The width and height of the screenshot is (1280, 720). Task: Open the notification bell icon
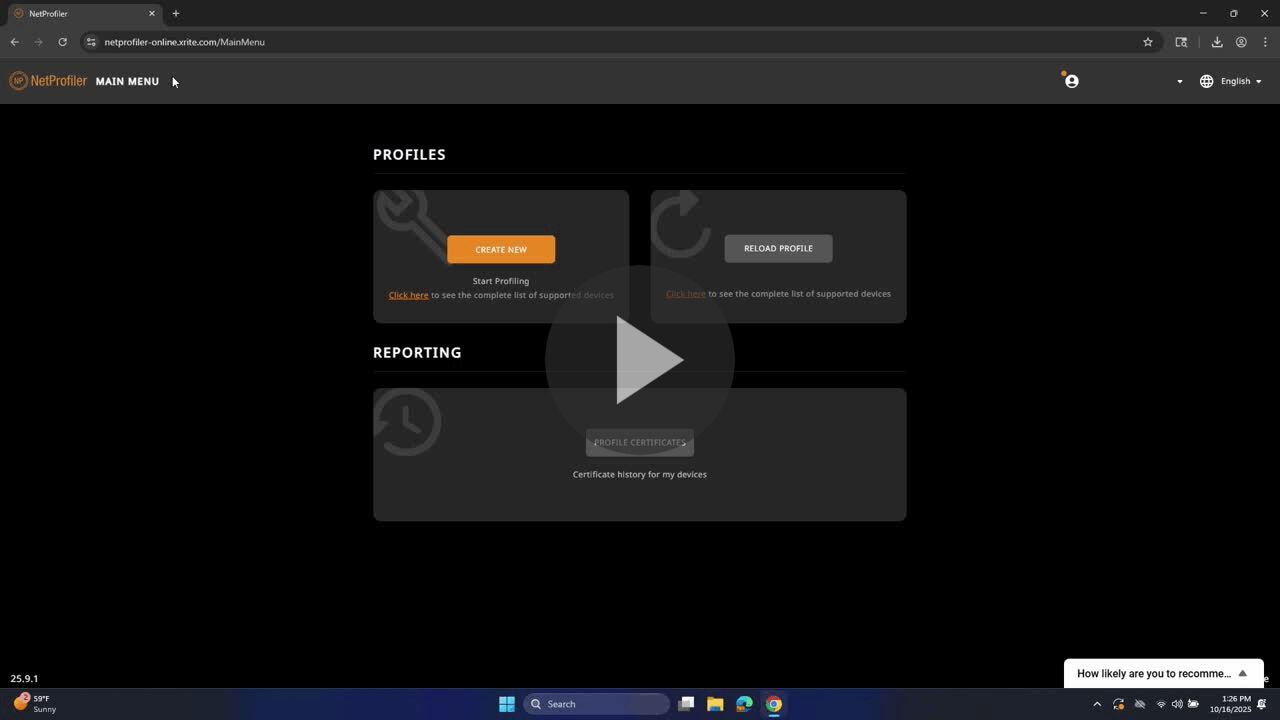[x=1262, y=704]
